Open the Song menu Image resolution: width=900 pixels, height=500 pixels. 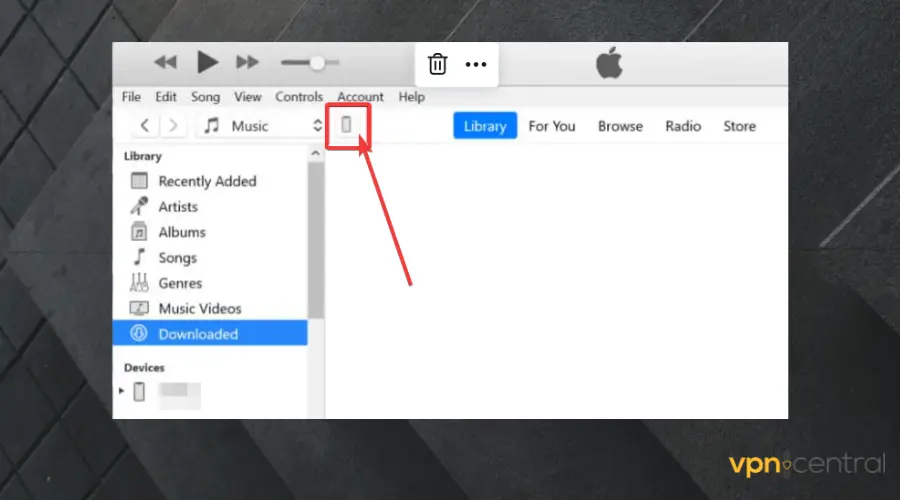(205, 97)
